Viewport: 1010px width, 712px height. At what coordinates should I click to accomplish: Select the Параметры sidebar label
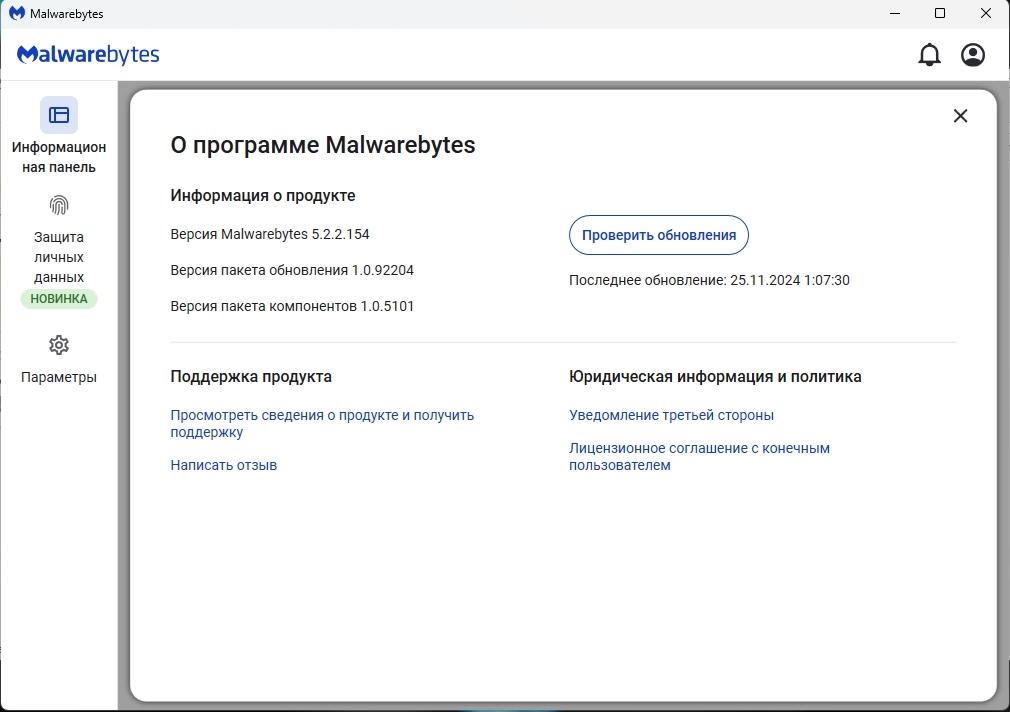59,377
